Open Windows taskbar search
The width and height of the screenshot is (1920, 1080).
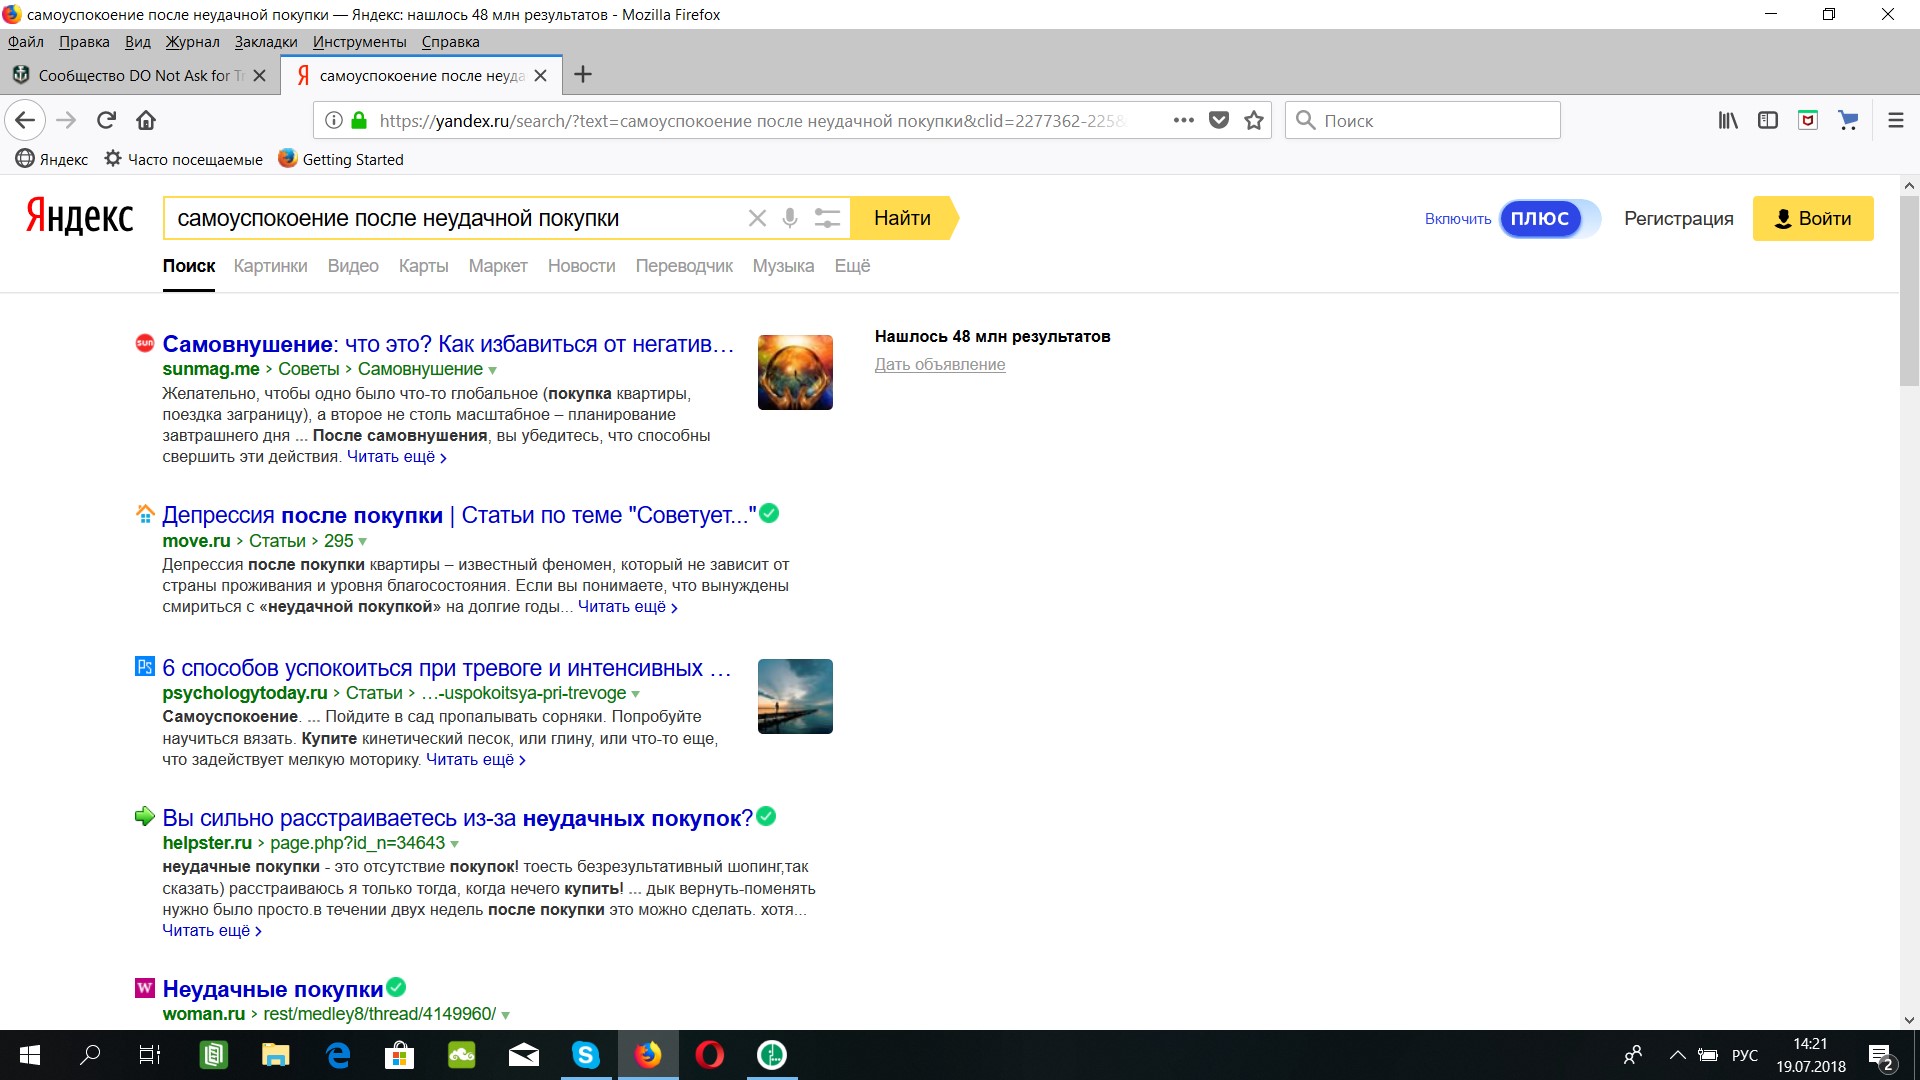[90, 1055]
